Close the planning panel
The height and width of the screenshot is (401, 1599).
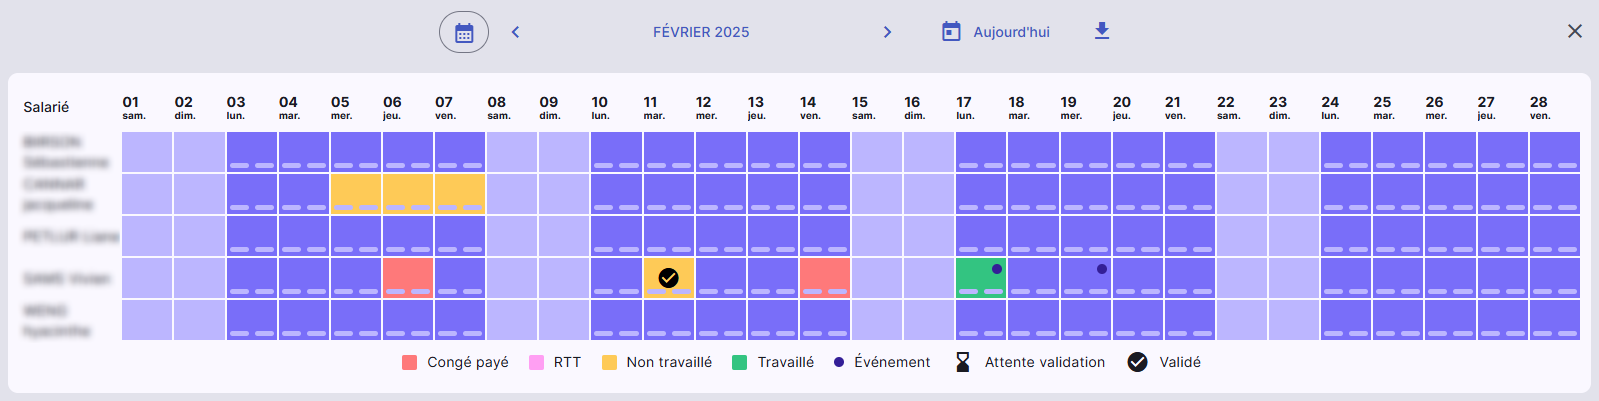pos(1575,31)
